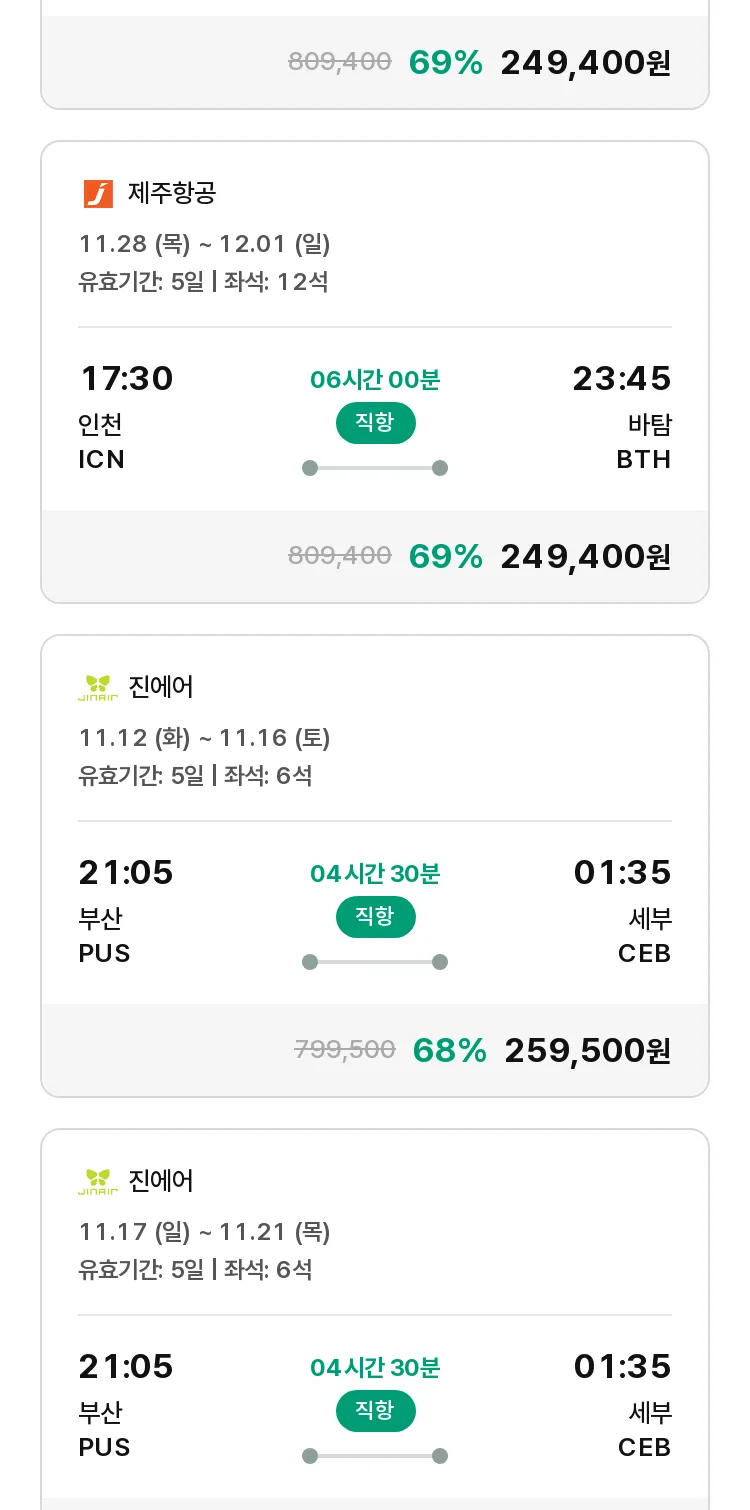Tap the 68% discount rate label

(x=449, y=1050)
